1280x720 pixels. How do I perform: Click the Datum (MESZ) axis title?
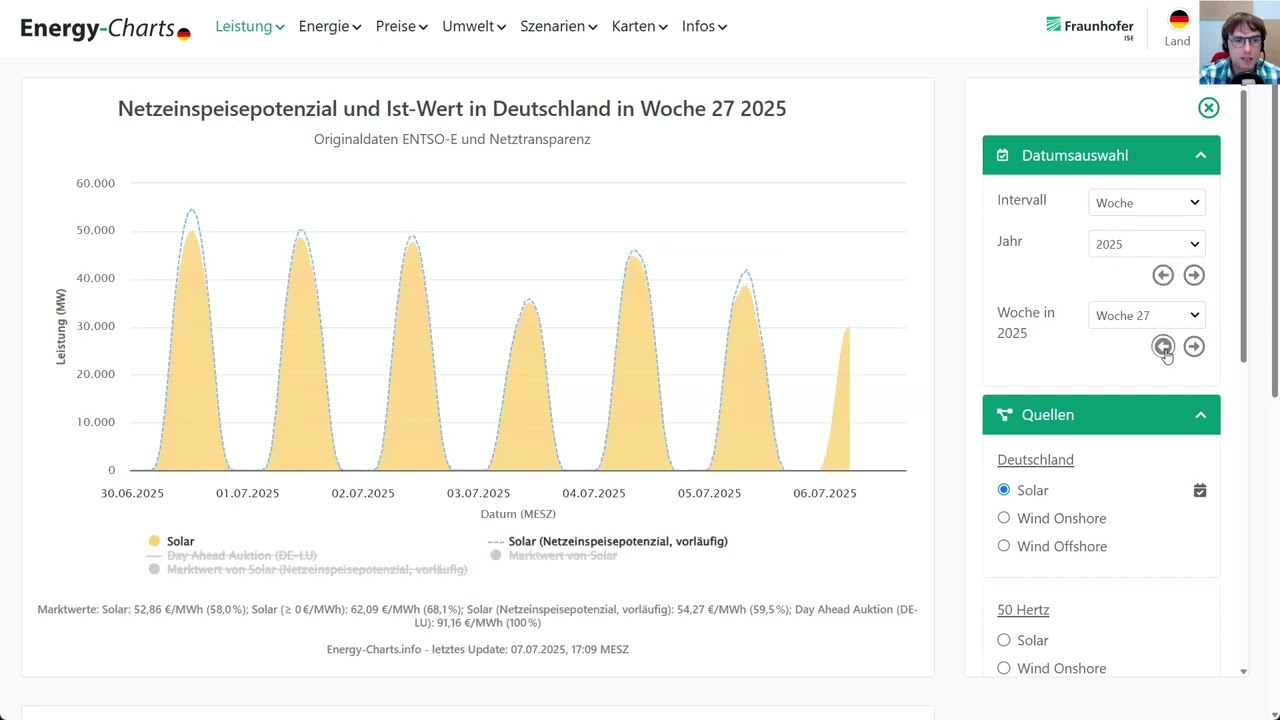tap(518, 514)
